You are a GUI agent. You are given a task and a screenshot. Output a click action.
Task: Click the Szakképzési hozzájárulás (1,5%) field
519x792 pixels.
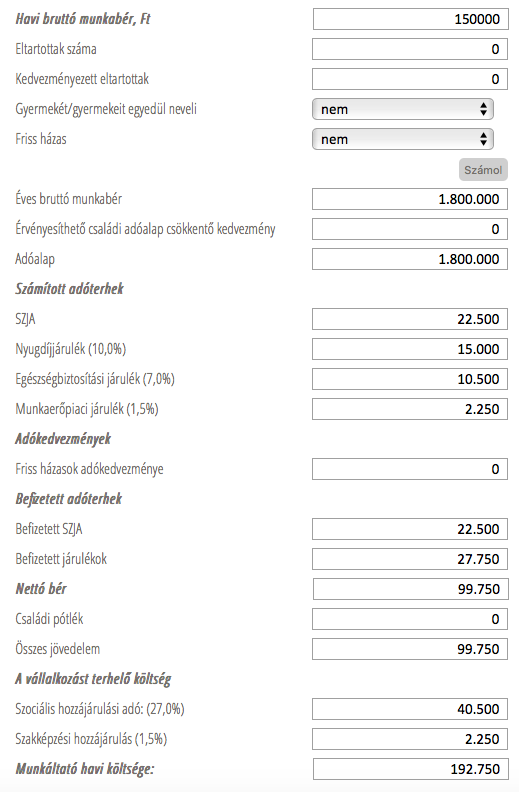click(x=409, y=739)
